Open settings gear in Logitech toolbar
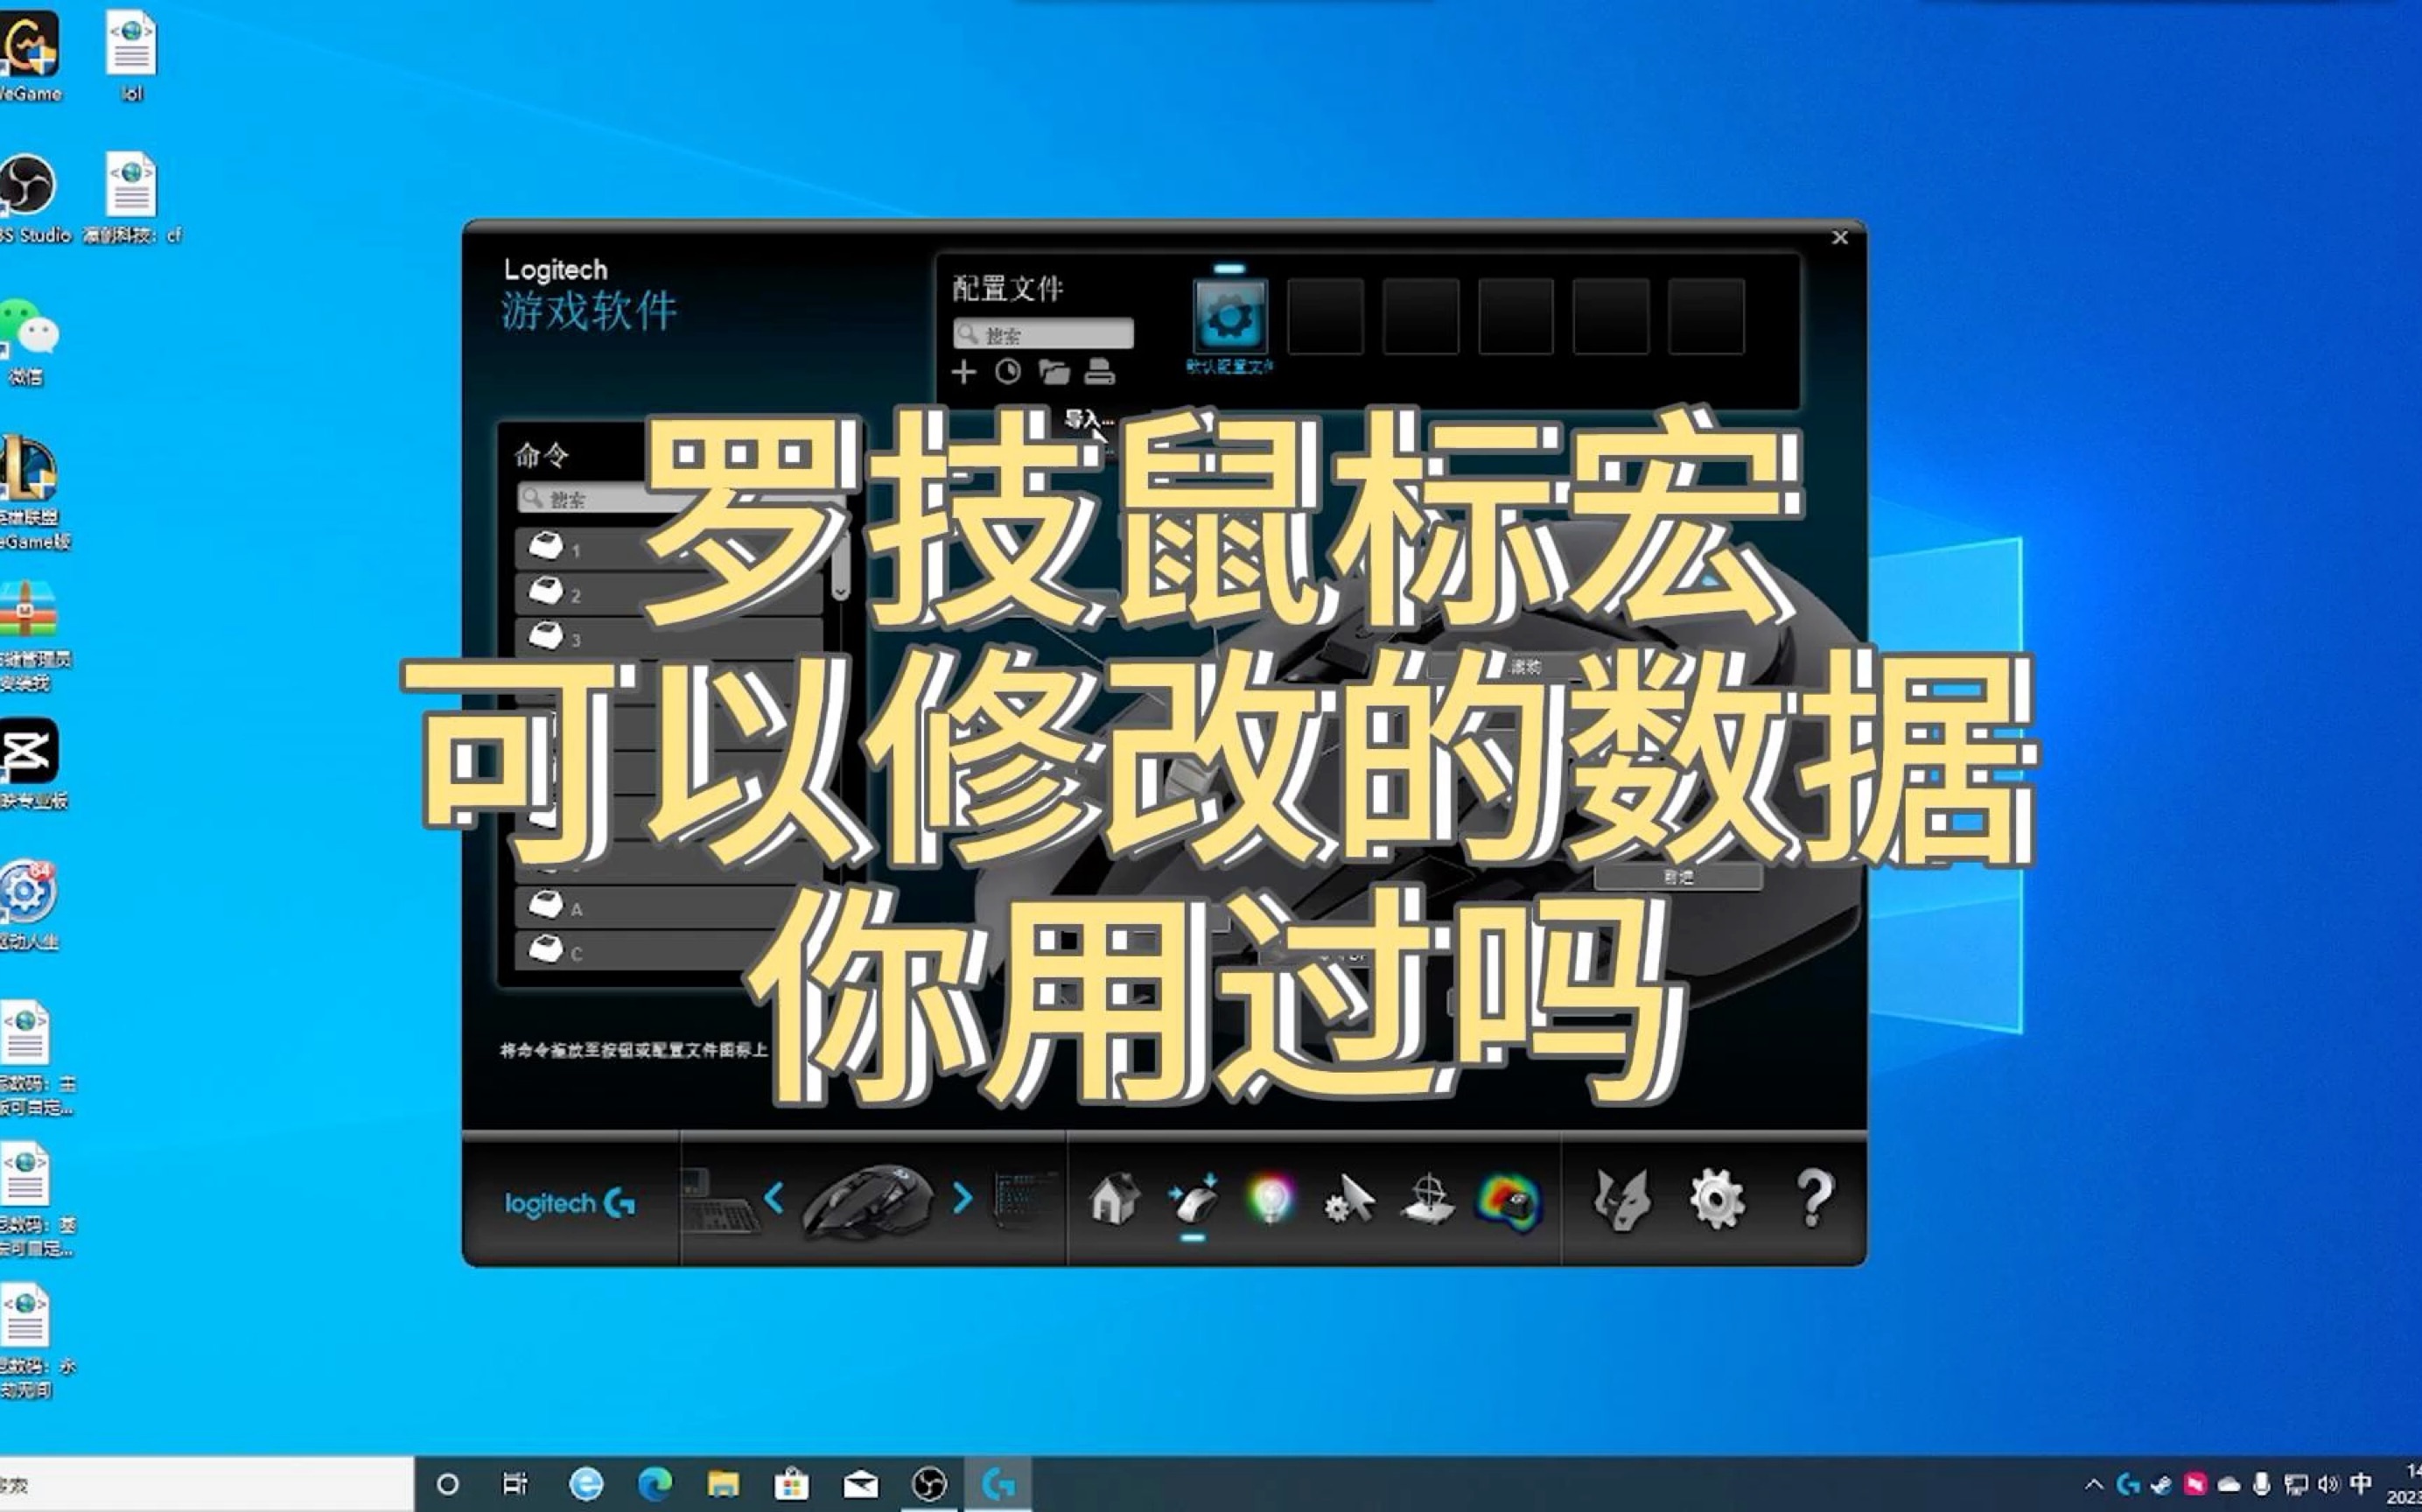 1717,1198
